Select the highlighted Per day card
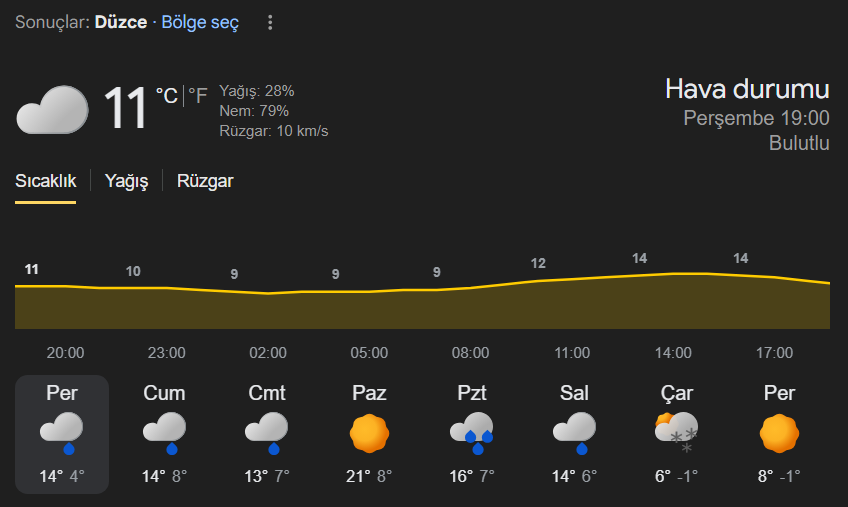This screenshot has width=848, height=507. [62, 434]
